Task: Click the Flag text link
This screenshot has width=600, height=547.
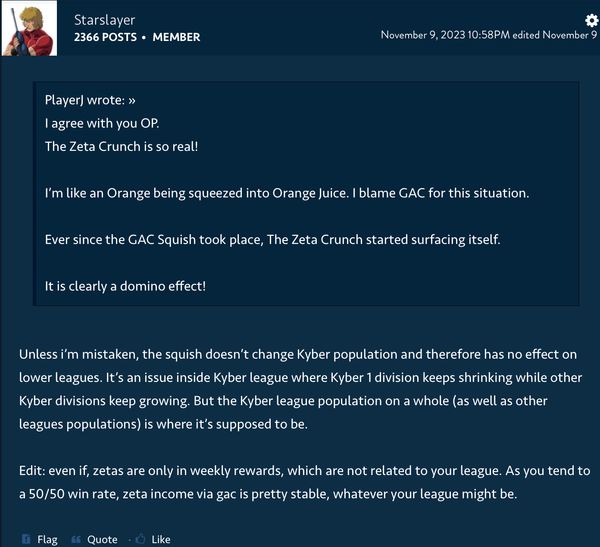Action: tap(47, 539)
